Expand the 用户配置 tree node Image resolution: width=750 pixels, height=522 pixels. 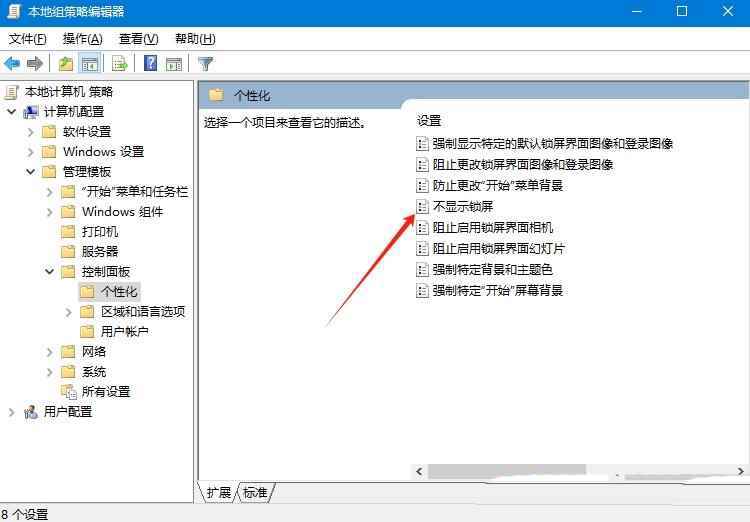point(12,412)
